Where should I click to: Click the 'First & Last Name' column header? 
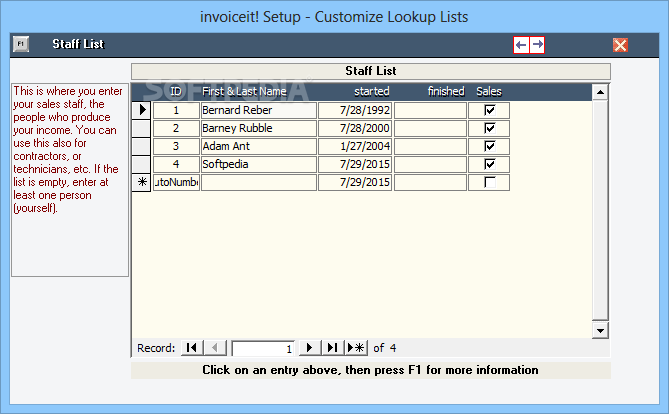click(x=244, y=91)
